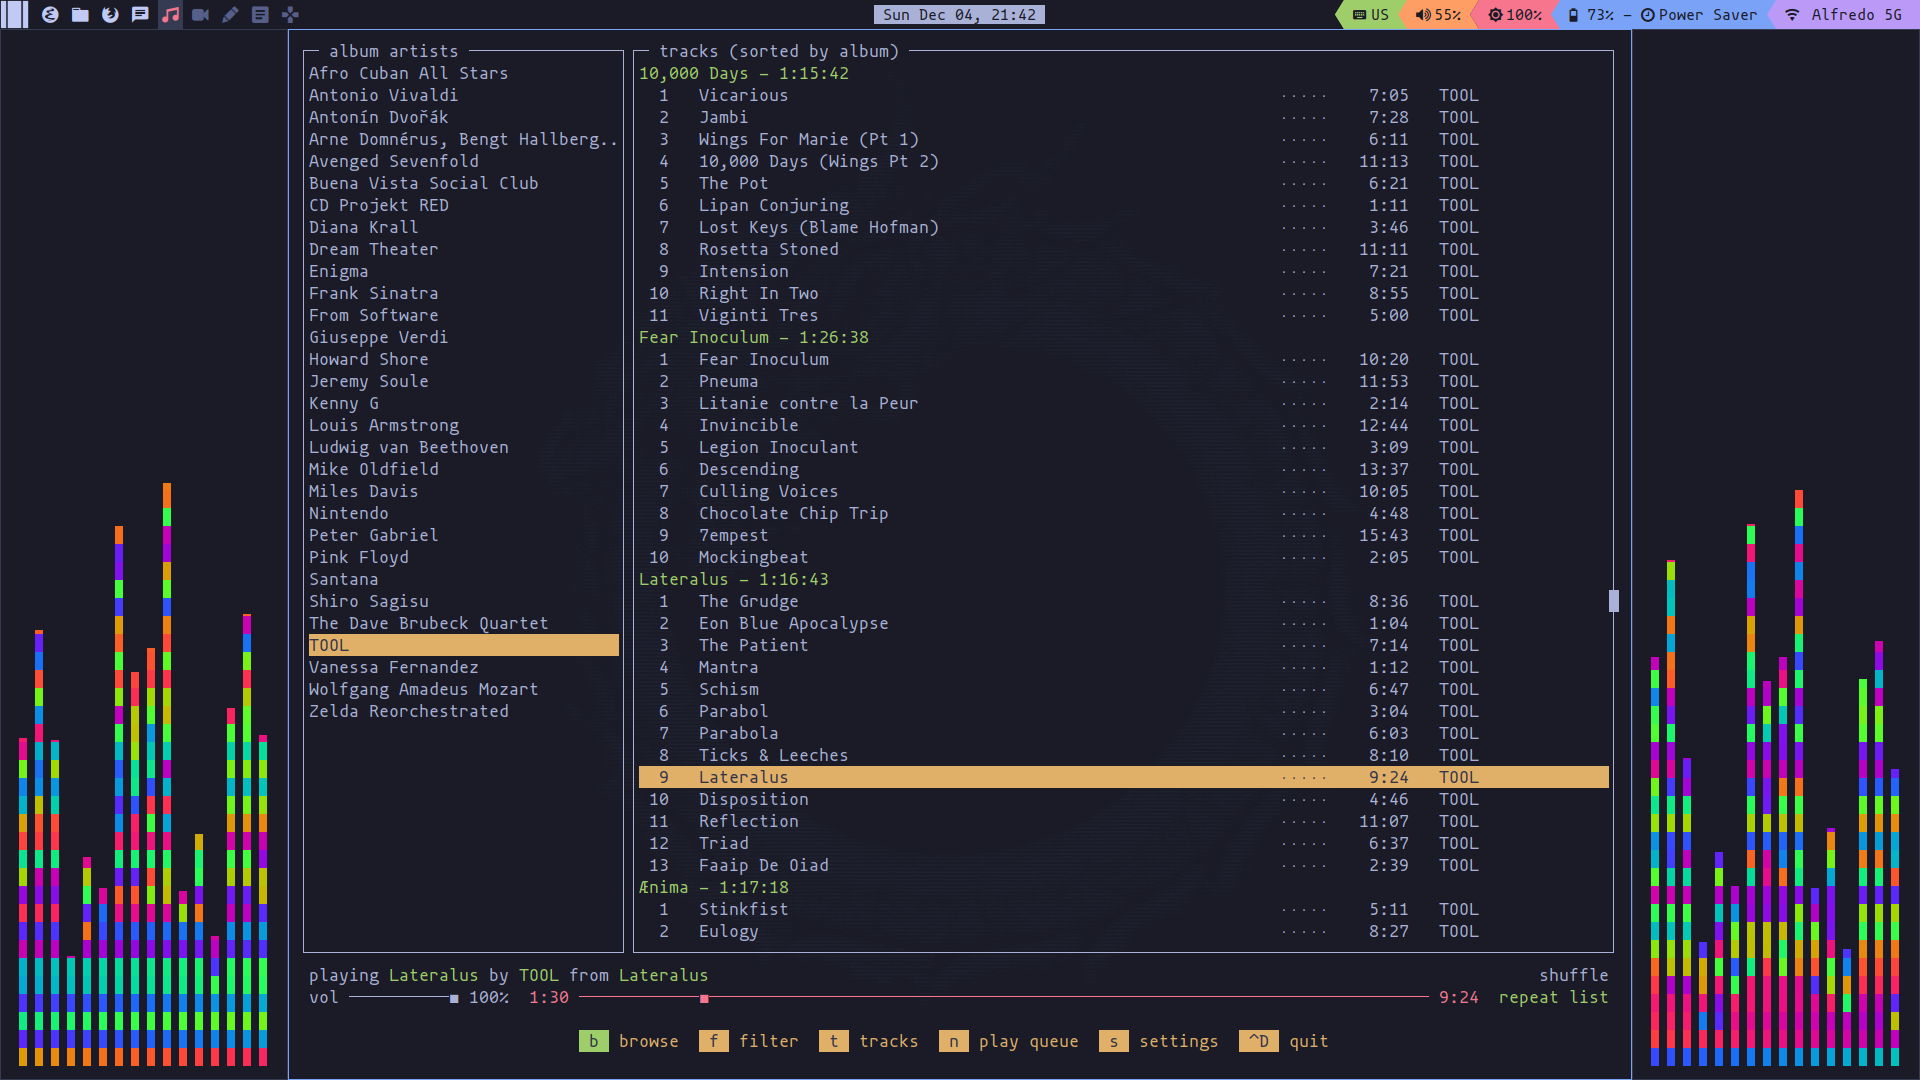Toggle shuffle playback mode
The width and height of the screenshot is (1920, 1080).
[x=1573, y=975]
